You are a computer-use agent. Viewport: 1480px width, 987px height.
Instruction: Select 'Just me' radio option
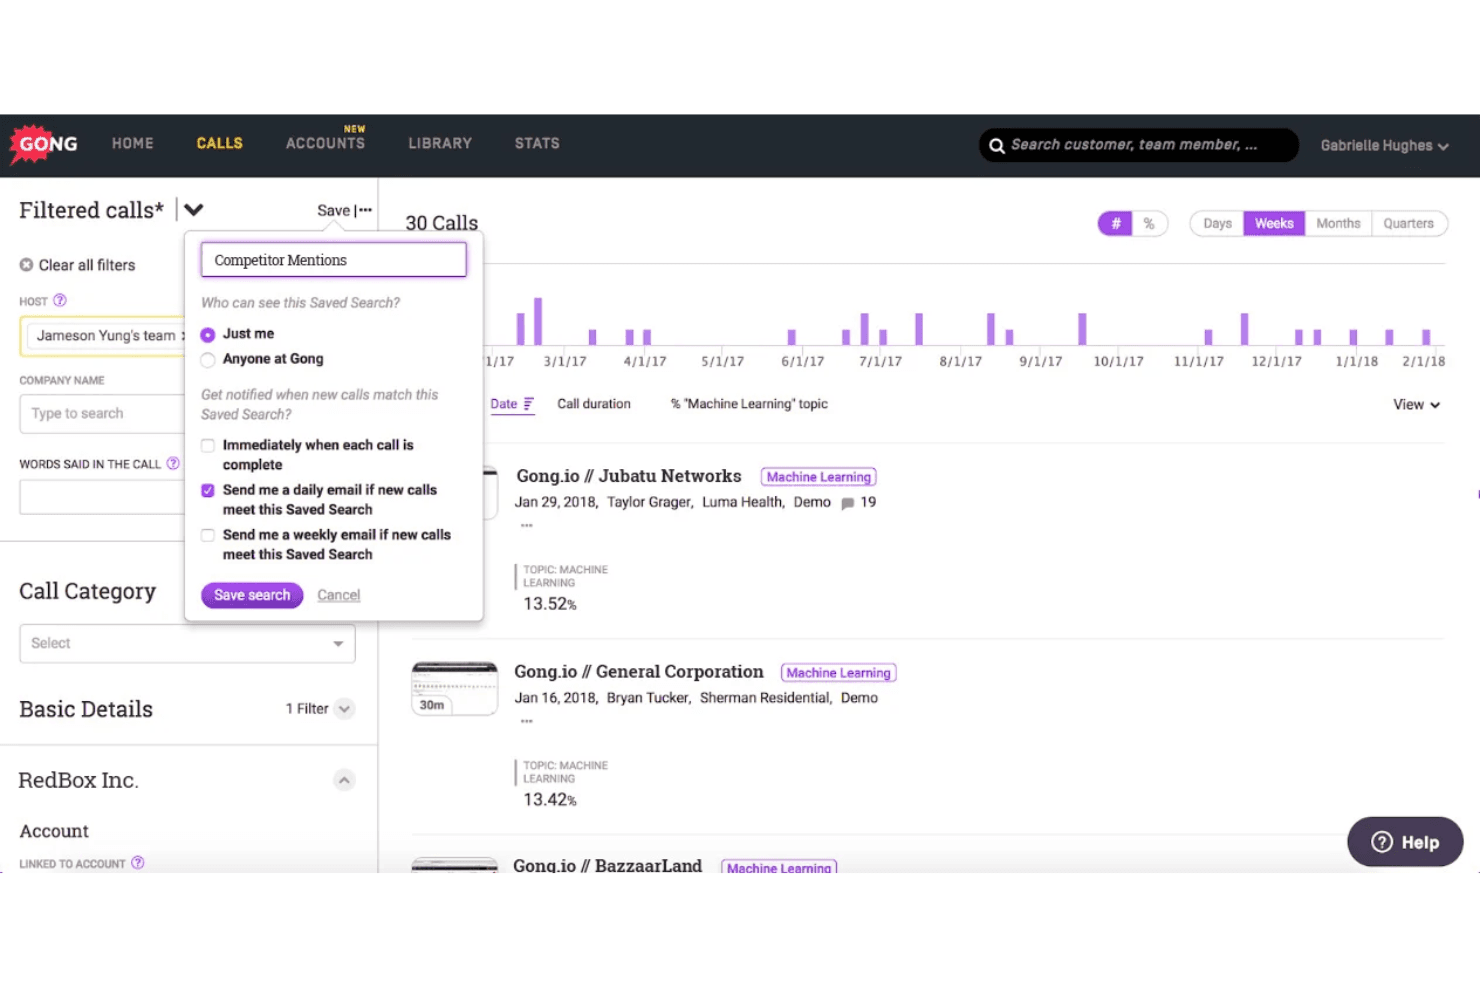(x=208, y=334)
